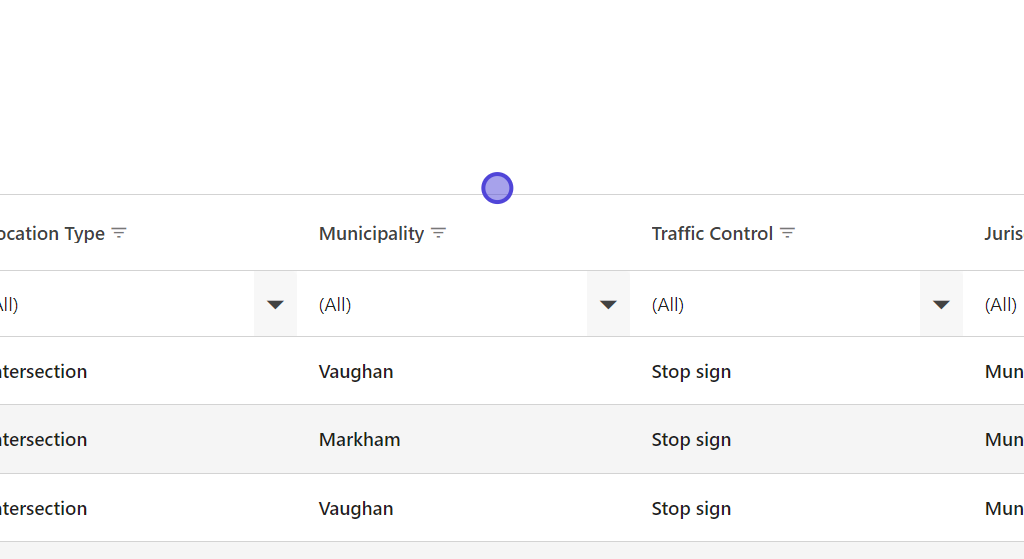
Task: Click the Traffic Control filter icon
Action: coord(787,233)
